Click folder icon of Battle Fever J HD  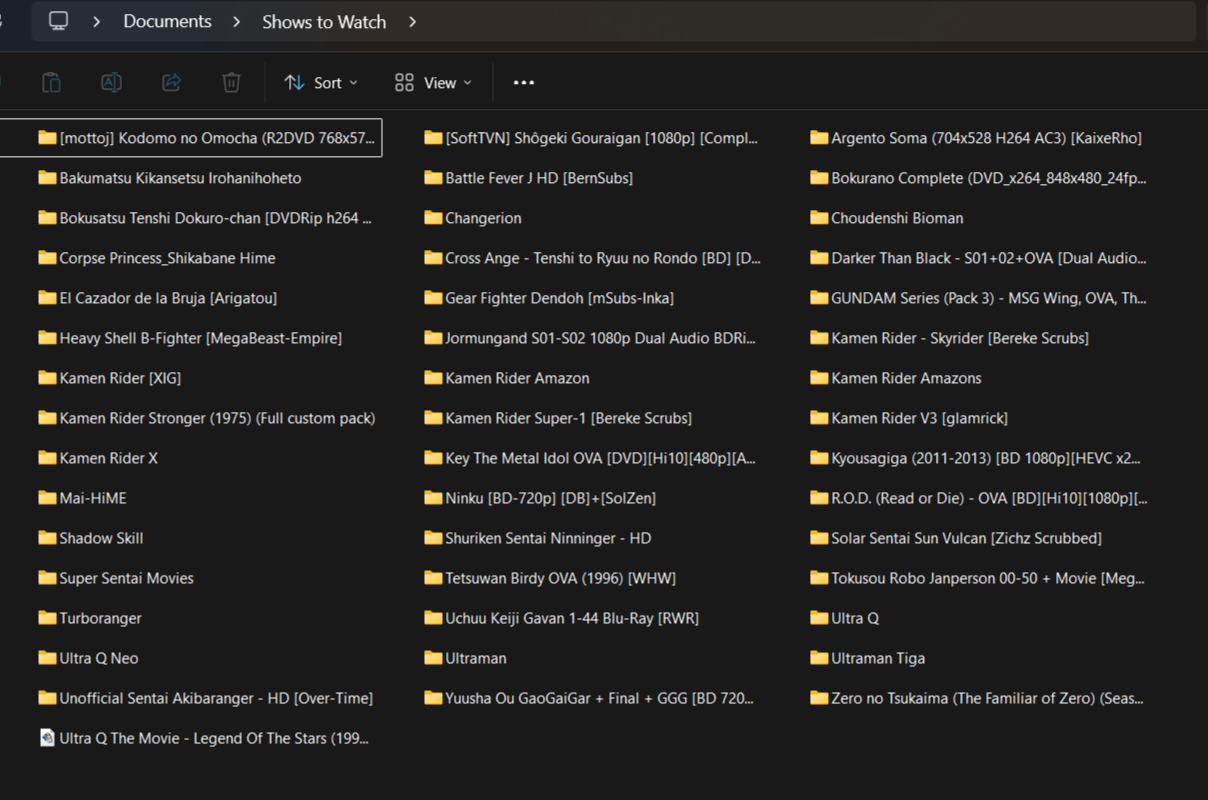point(433,178)
